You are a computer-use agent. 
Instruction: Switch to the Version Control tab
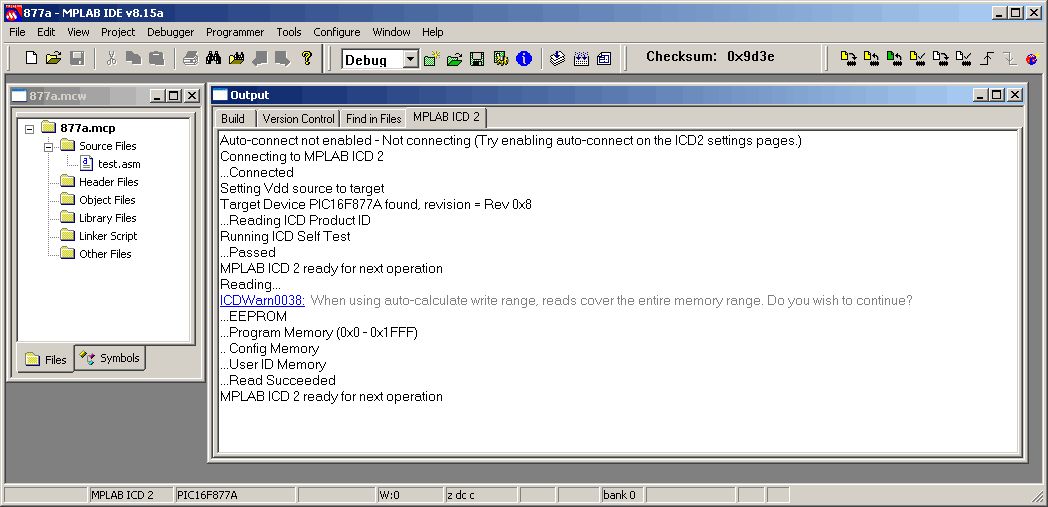click(298, 119)
